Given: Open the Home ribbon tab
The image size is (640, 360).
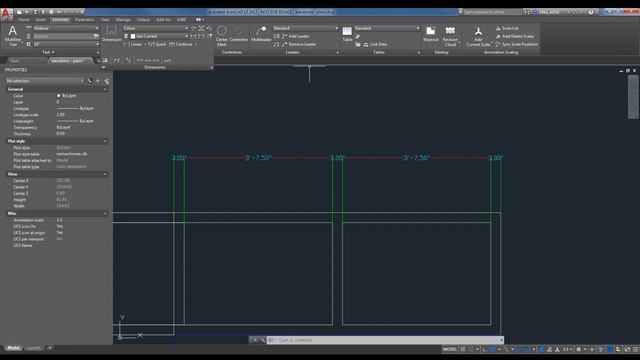Looking at the screenshot, I should pos(24,20).
